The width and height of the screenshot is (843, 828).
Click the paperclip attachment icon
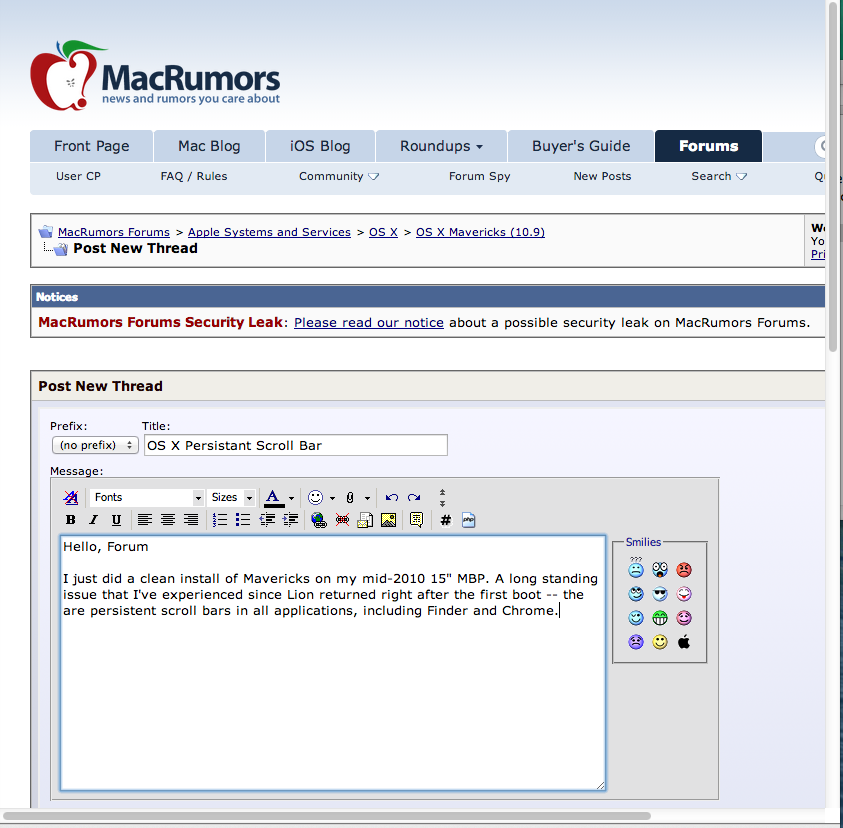click(350, 497)
